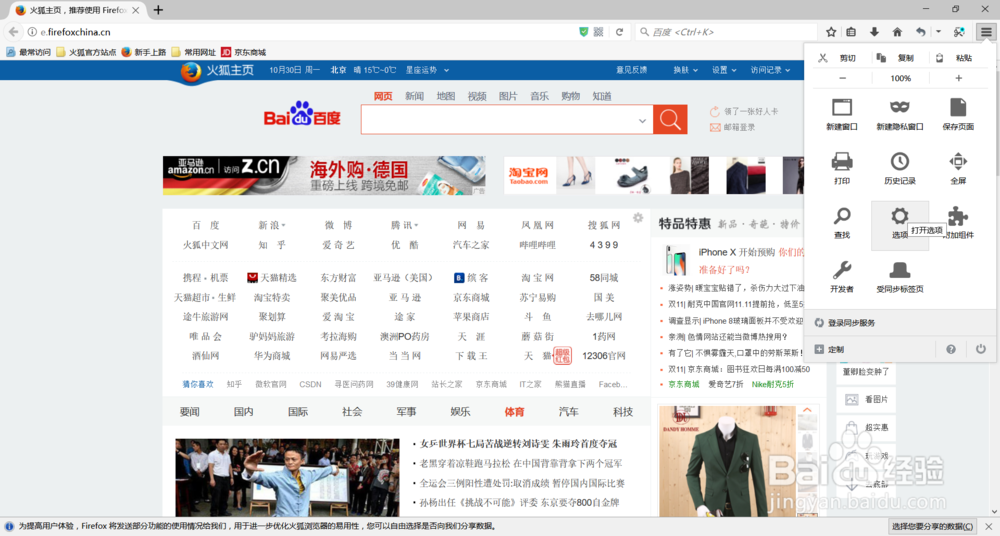Click gear settings icon above site list
The width and height of the screenshot is (1000, 536).
pyautogui.click(x=638, y=218)
